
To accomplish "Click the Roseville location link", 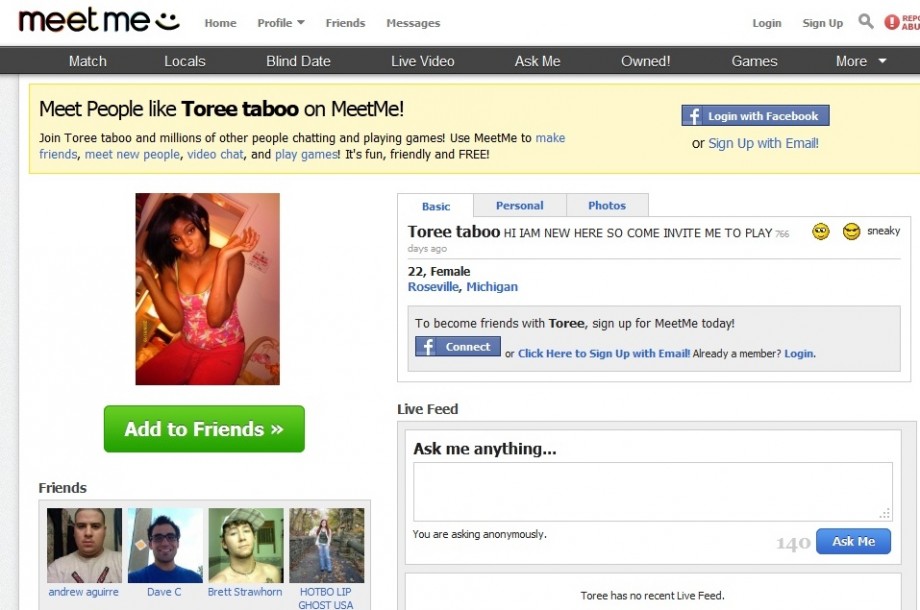I will [433, 287].
